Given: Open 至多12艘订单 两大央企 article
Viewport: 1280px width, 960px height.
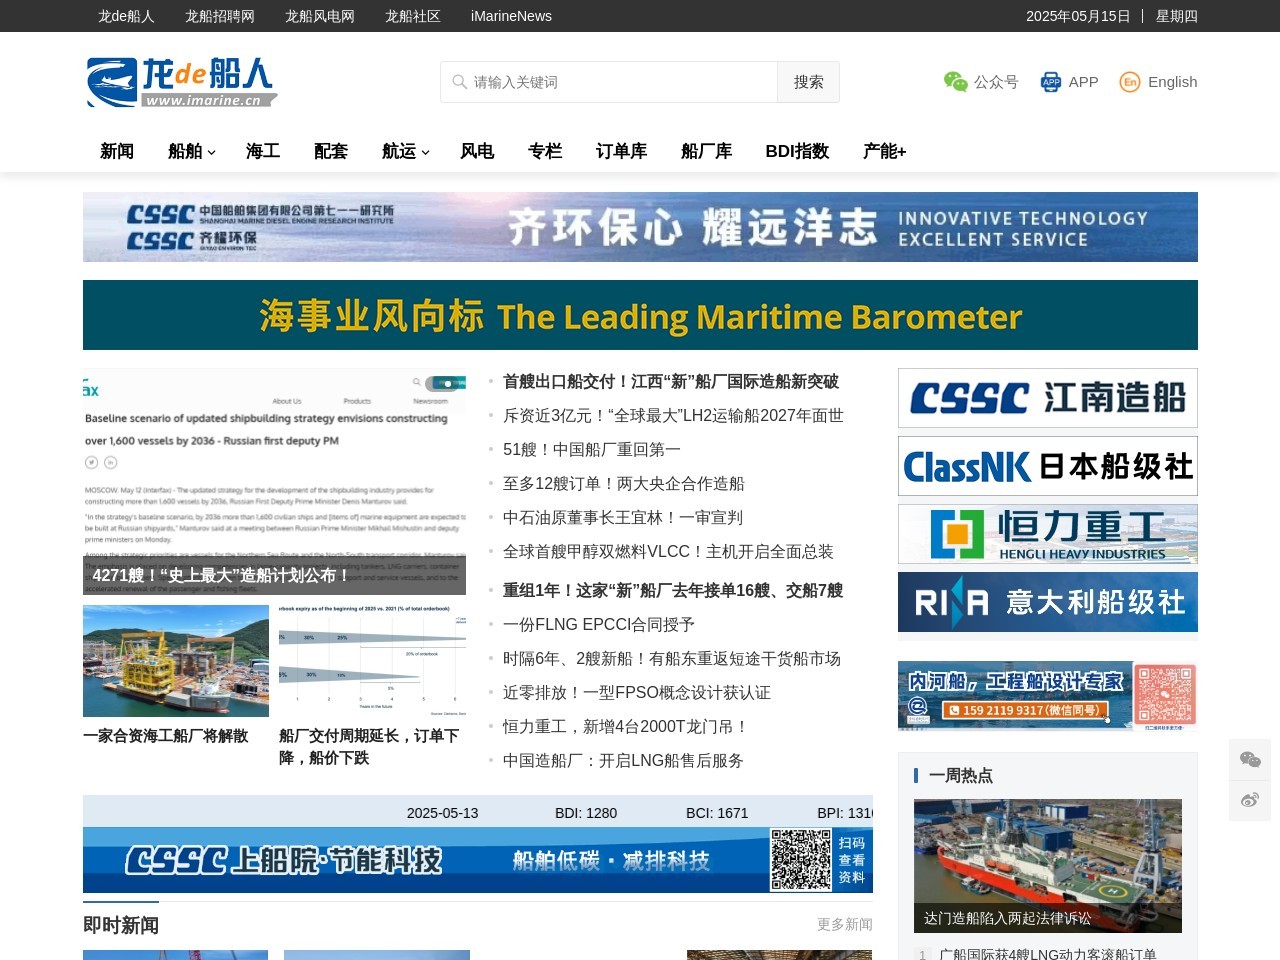Looking at the screenshot, I should pos(624,484).
